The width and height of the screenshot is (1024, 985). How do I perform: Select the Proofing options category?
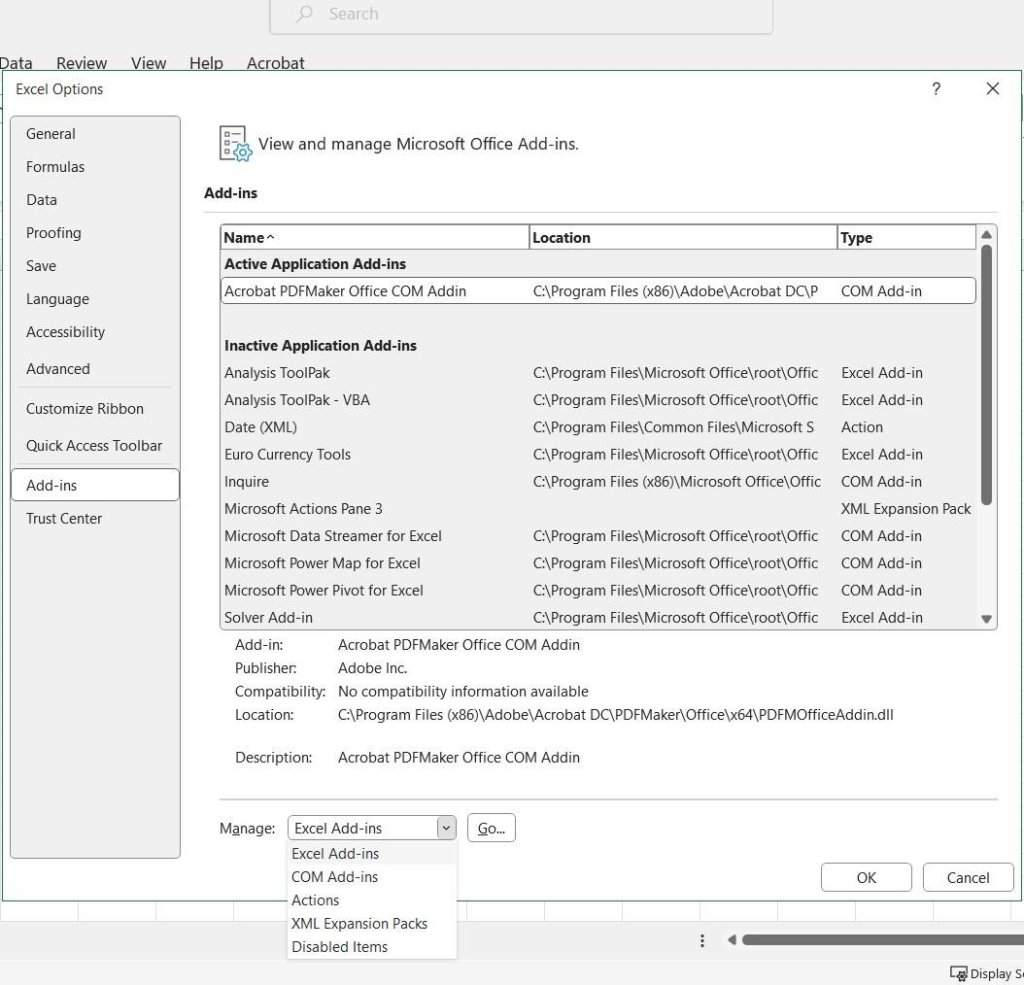click(95, 233)
